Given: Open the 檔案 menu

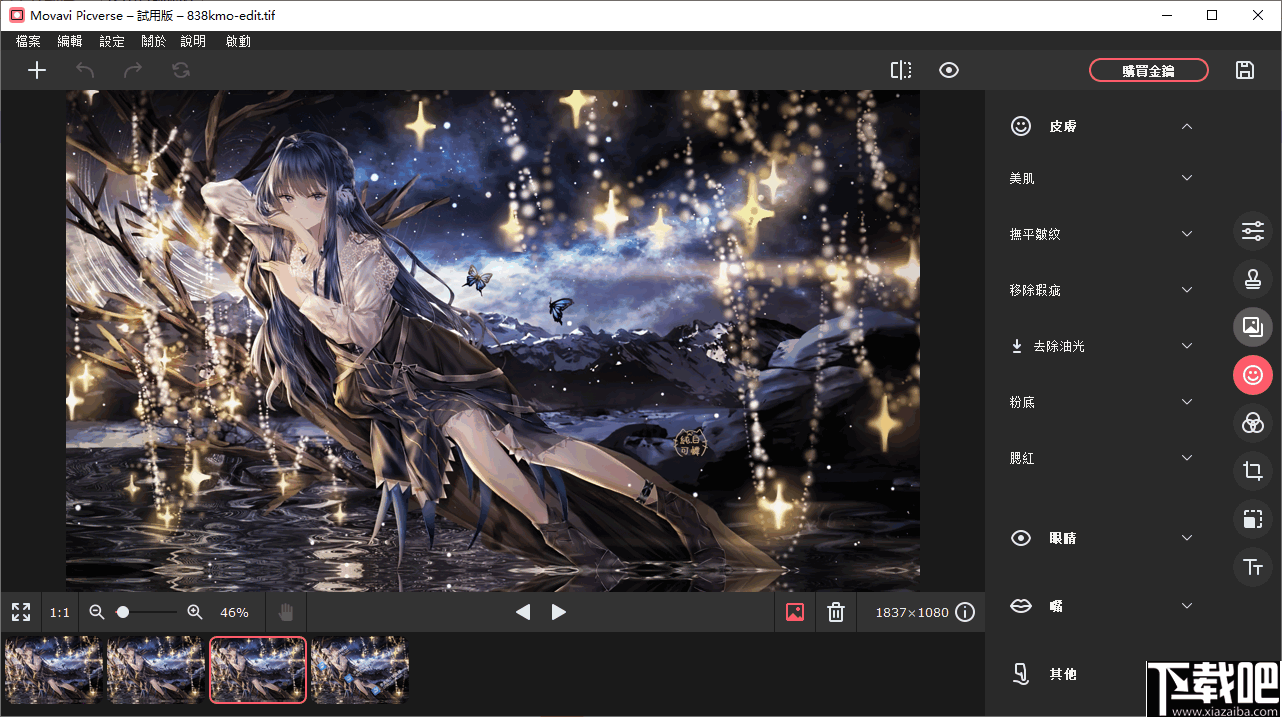Looking at the screenshot, I should coord(28,41).
